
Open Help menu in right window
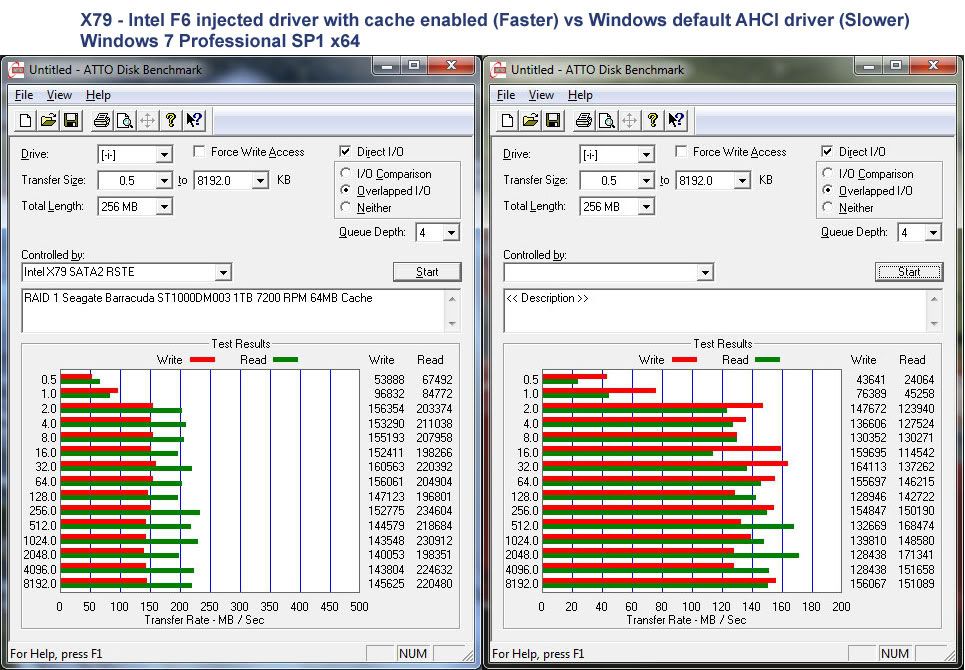click(x=580, y=95)
